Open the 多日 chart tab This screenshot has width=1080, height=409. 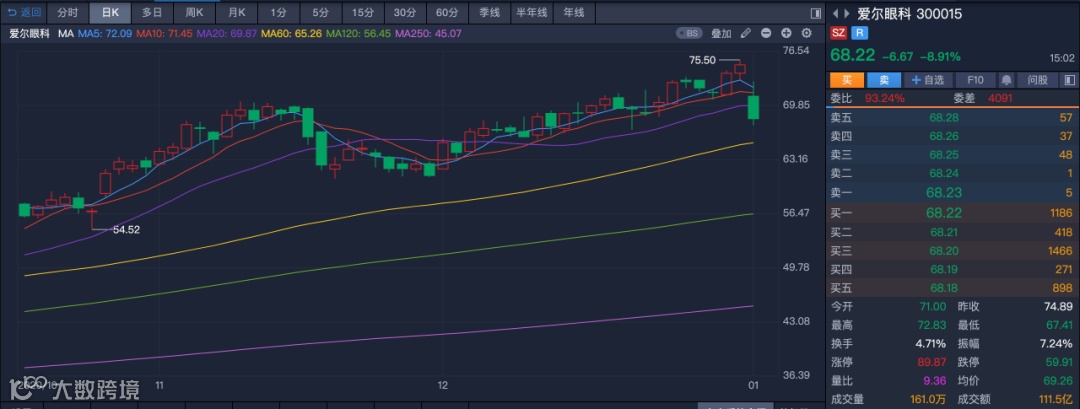[152, 12]
